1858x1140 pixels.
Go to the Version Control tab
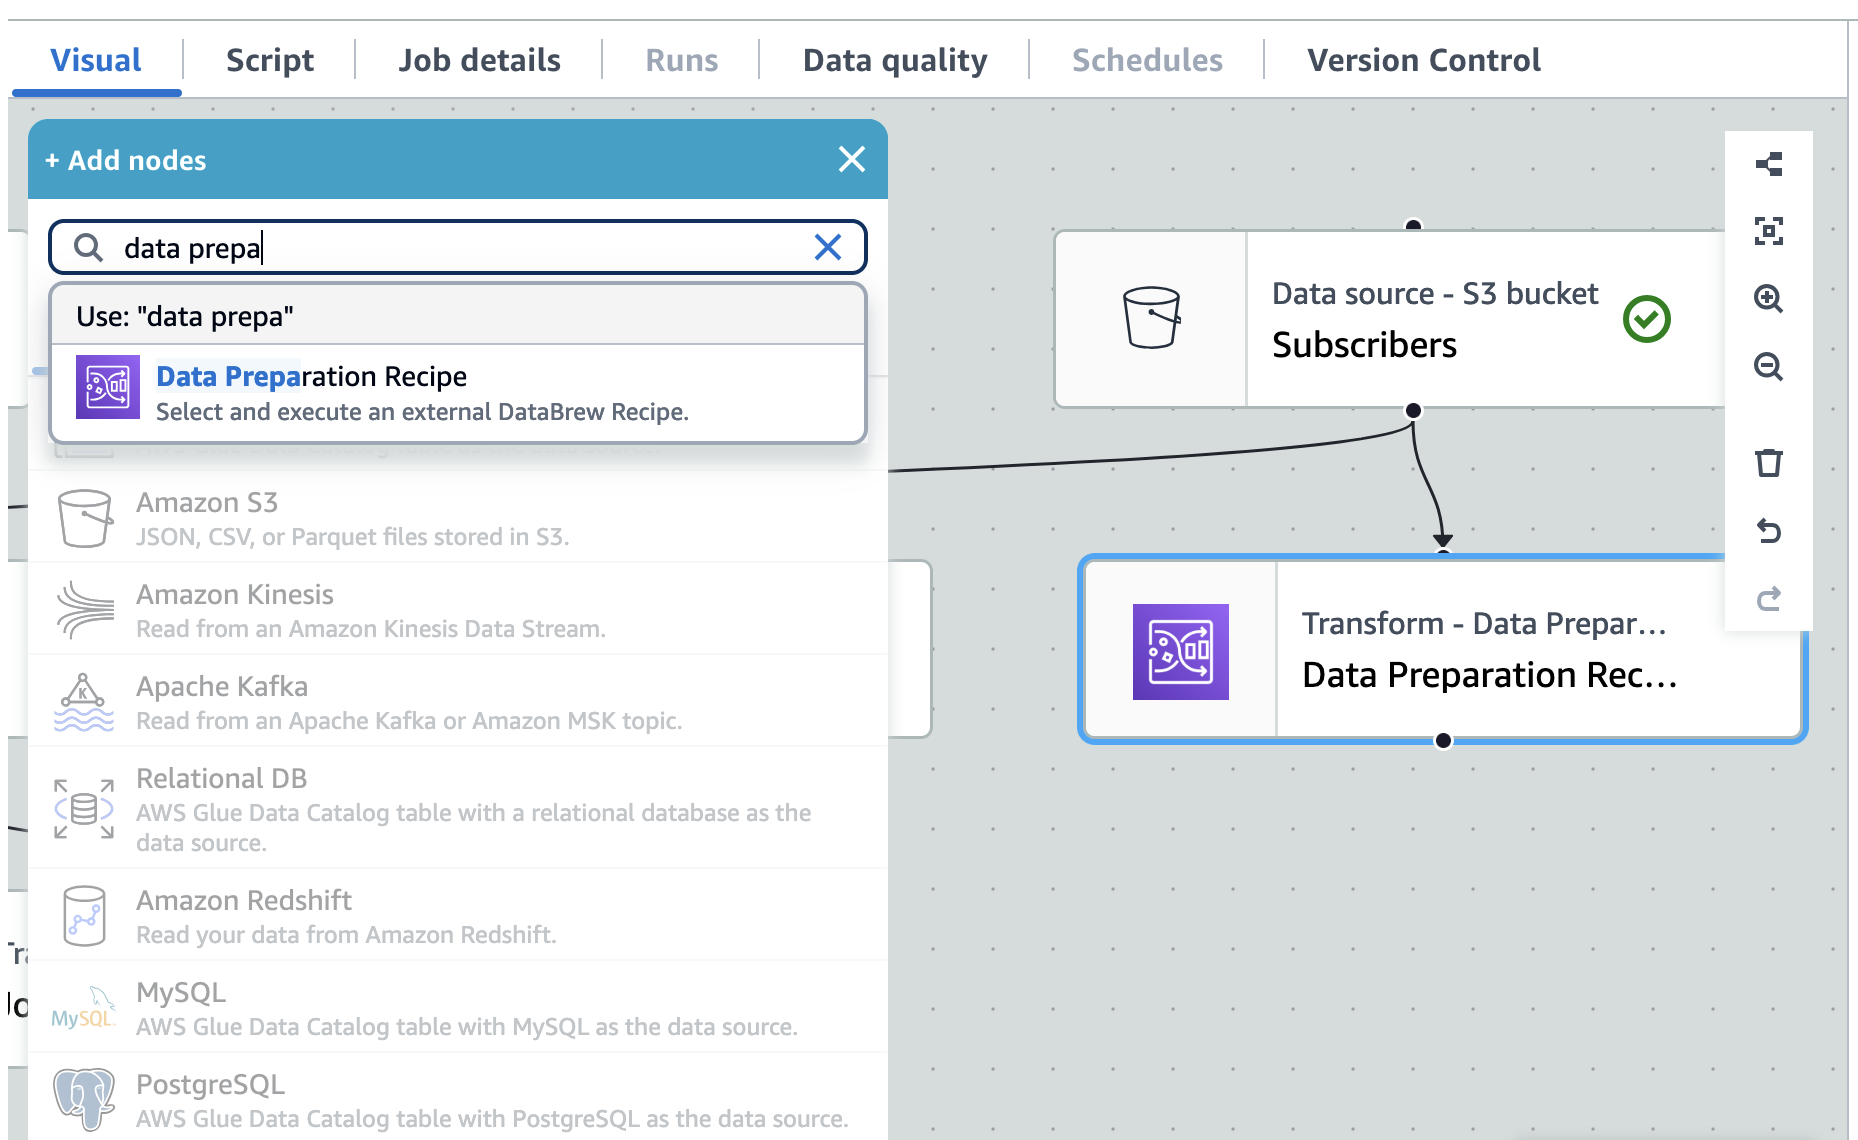click(1423, 61)
